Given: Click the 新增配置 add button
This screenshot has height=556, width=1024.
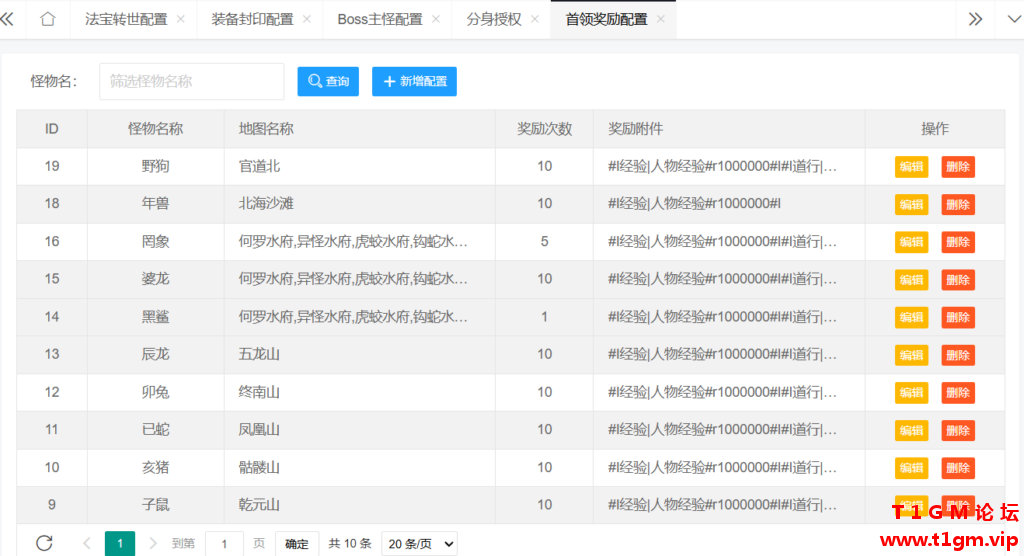Looking at the screenshot, I should coord(414,81).
